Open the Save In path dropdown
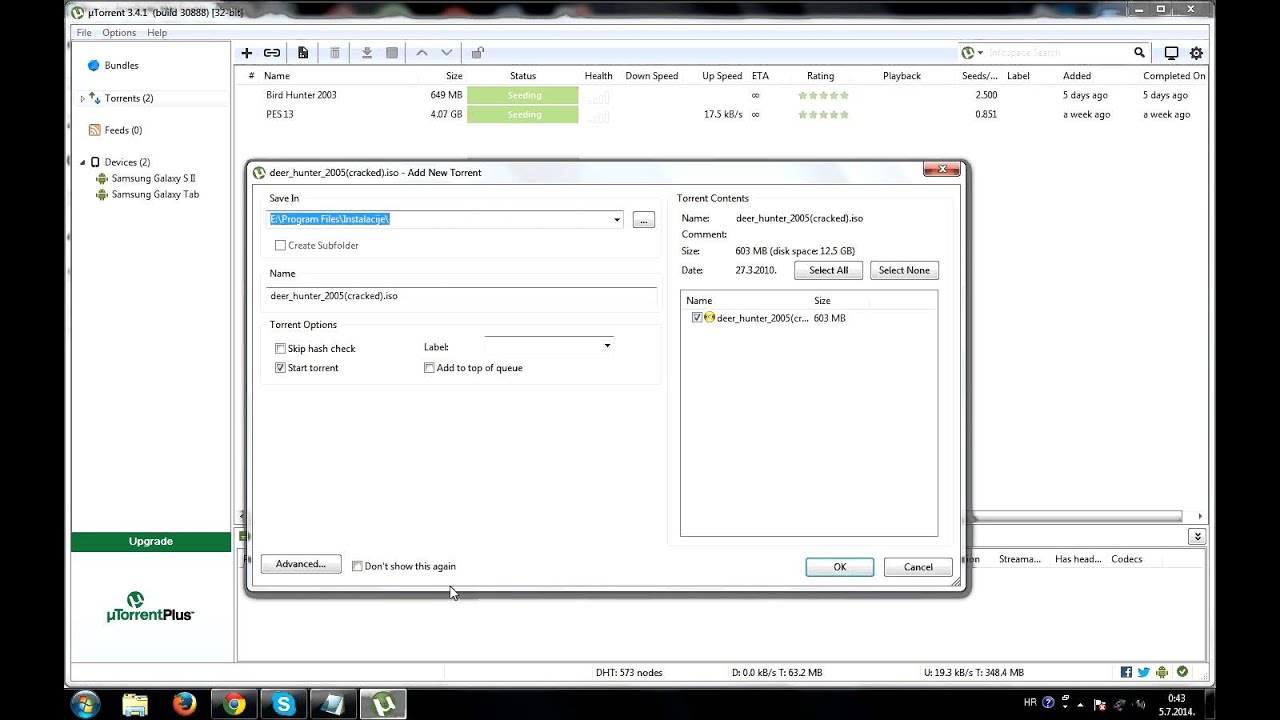This screenshot has width=1280, height=720. [x=617, y=220]
